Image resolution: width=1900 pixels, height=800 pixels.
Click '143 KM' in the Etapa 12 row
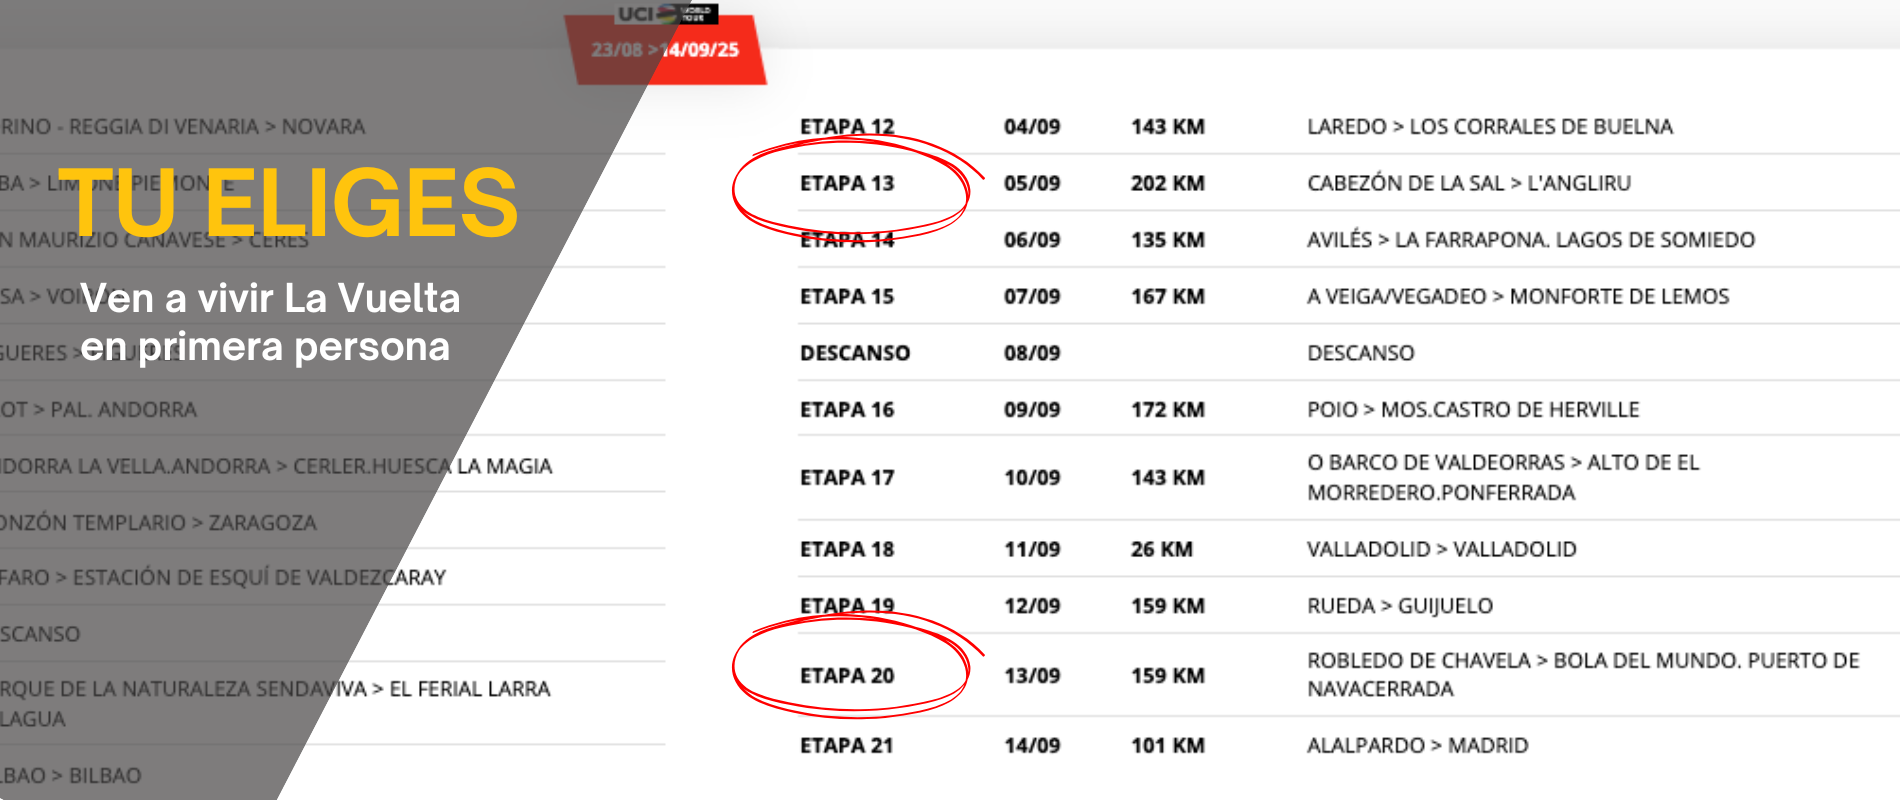1168,127
